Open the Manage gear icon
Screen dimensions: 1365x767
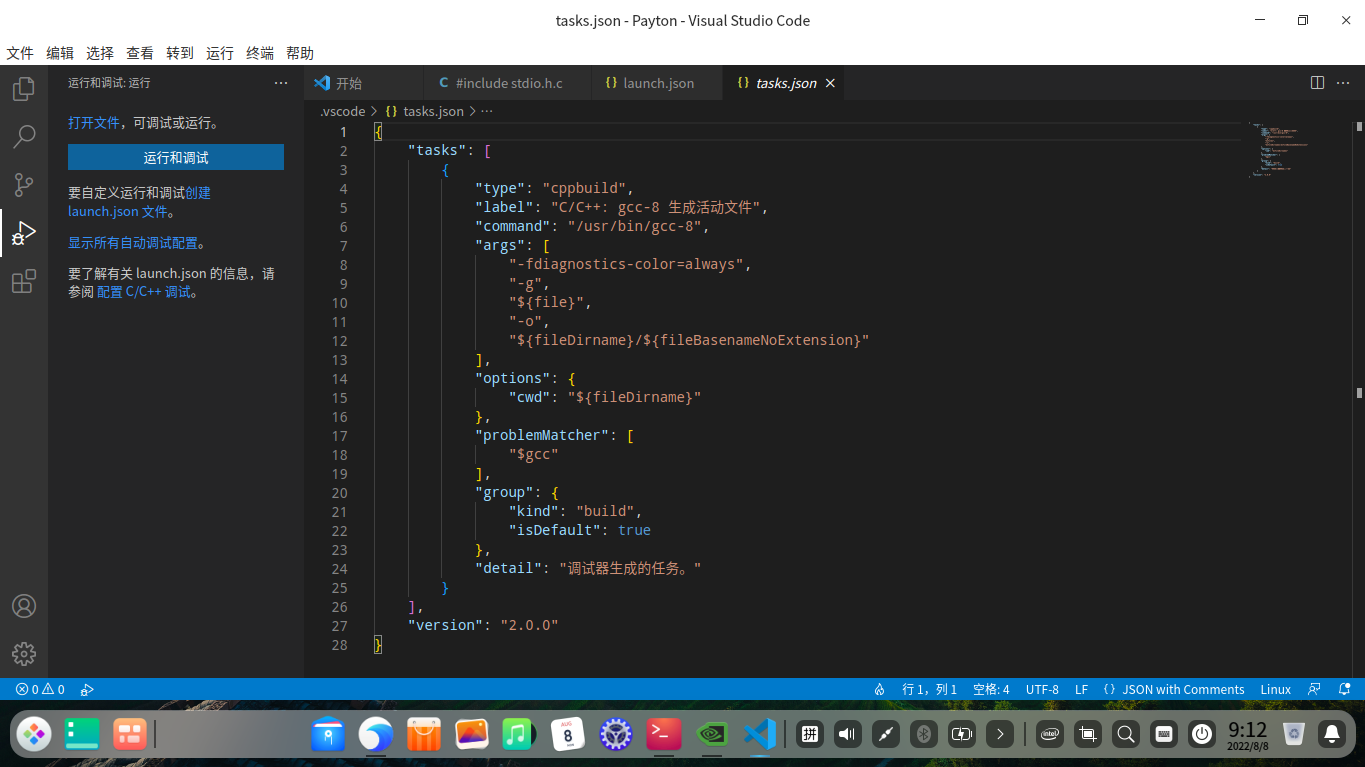(x=24, y=654)
